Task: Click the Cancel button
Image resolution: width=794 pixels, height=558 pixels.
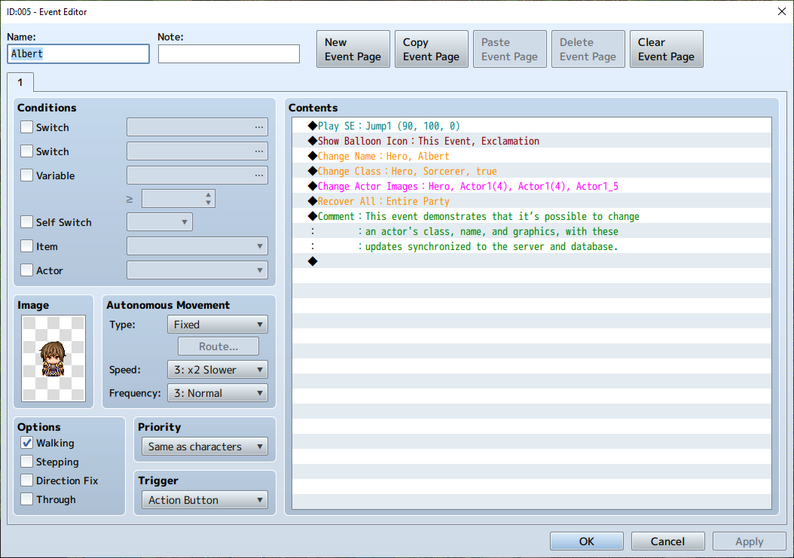Action: point(667,541)
